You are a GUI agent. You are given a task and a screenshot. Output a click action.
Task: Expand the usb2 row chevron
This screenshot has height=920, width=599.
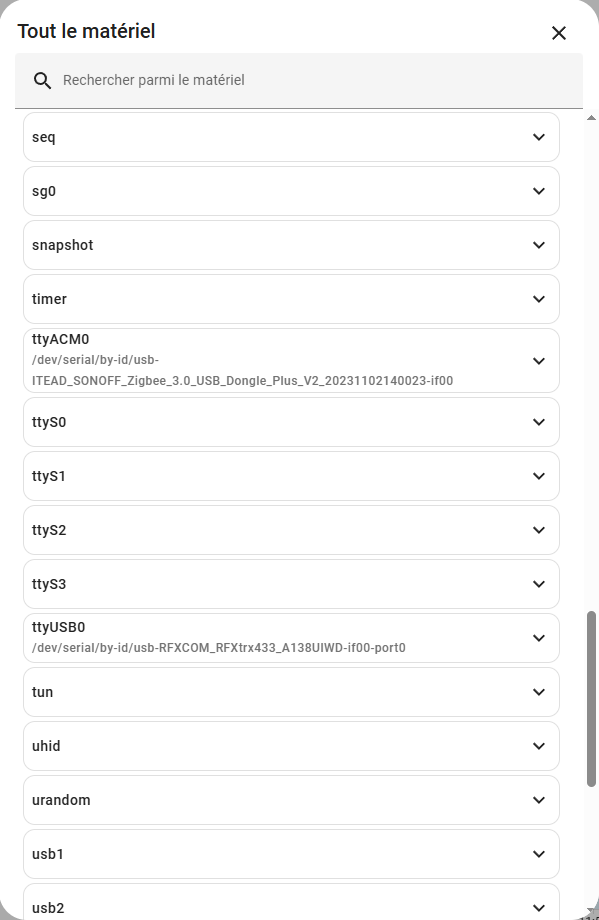click(539, 908)
